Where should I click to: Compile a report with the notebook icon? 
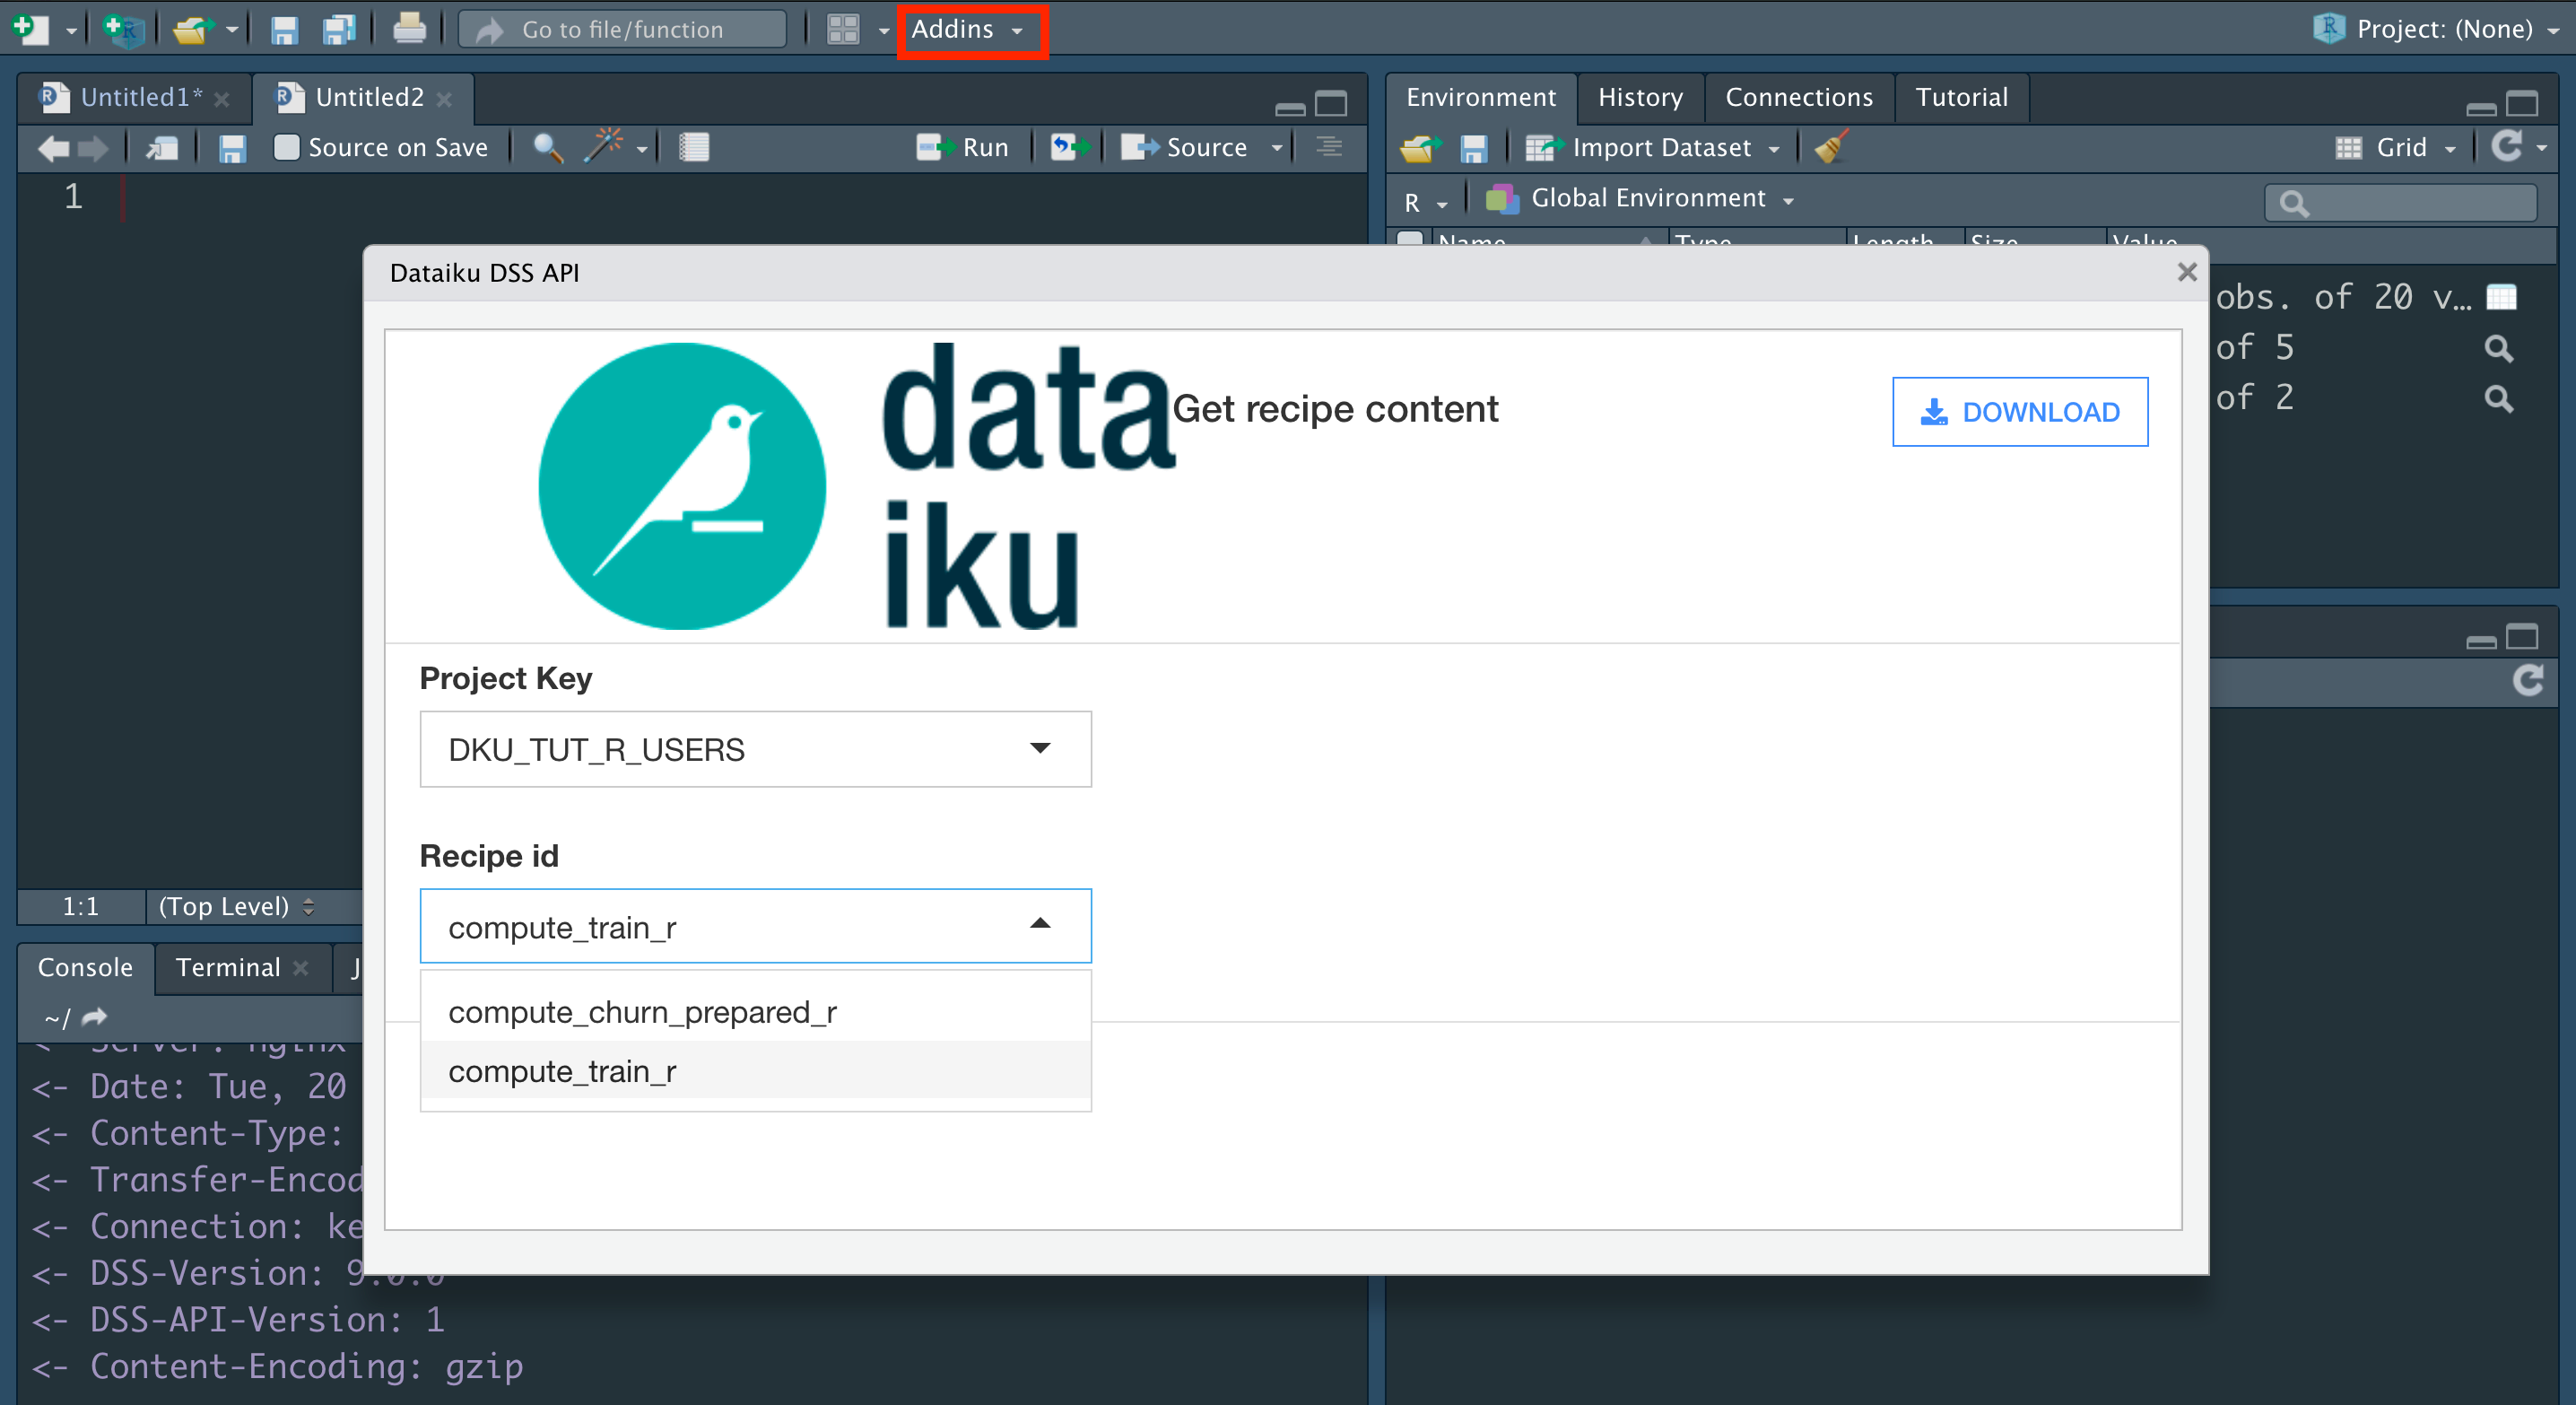click(694, 148)
